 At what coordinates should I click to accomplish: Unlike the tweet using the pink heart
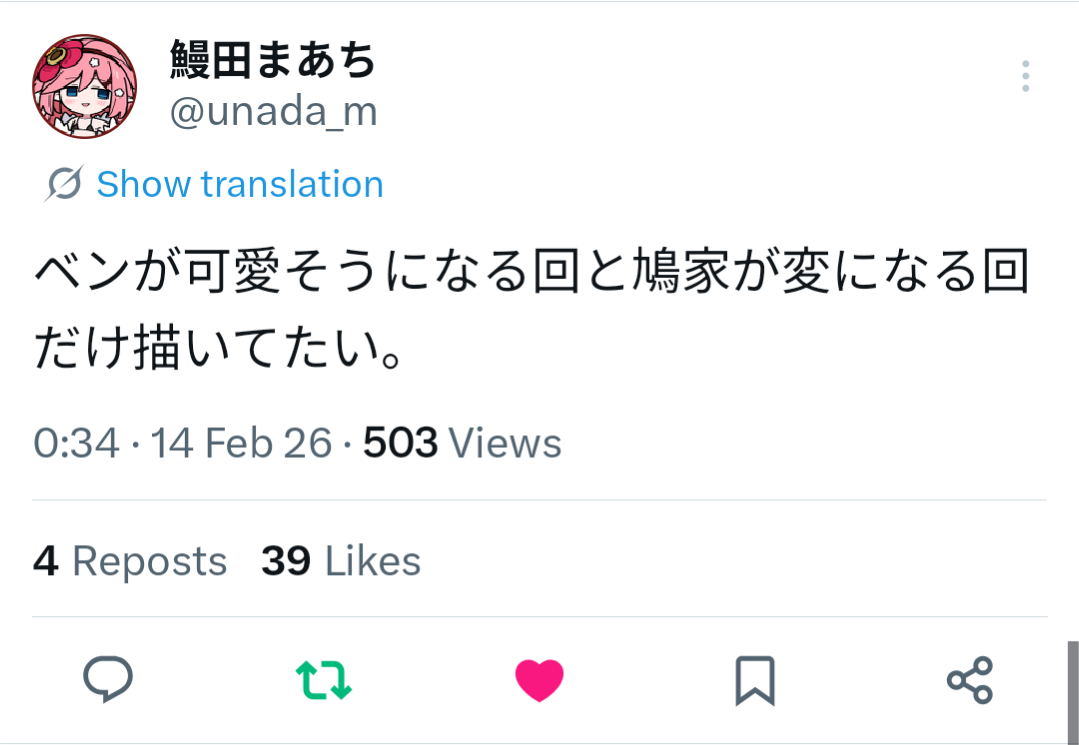pos(540,680)
